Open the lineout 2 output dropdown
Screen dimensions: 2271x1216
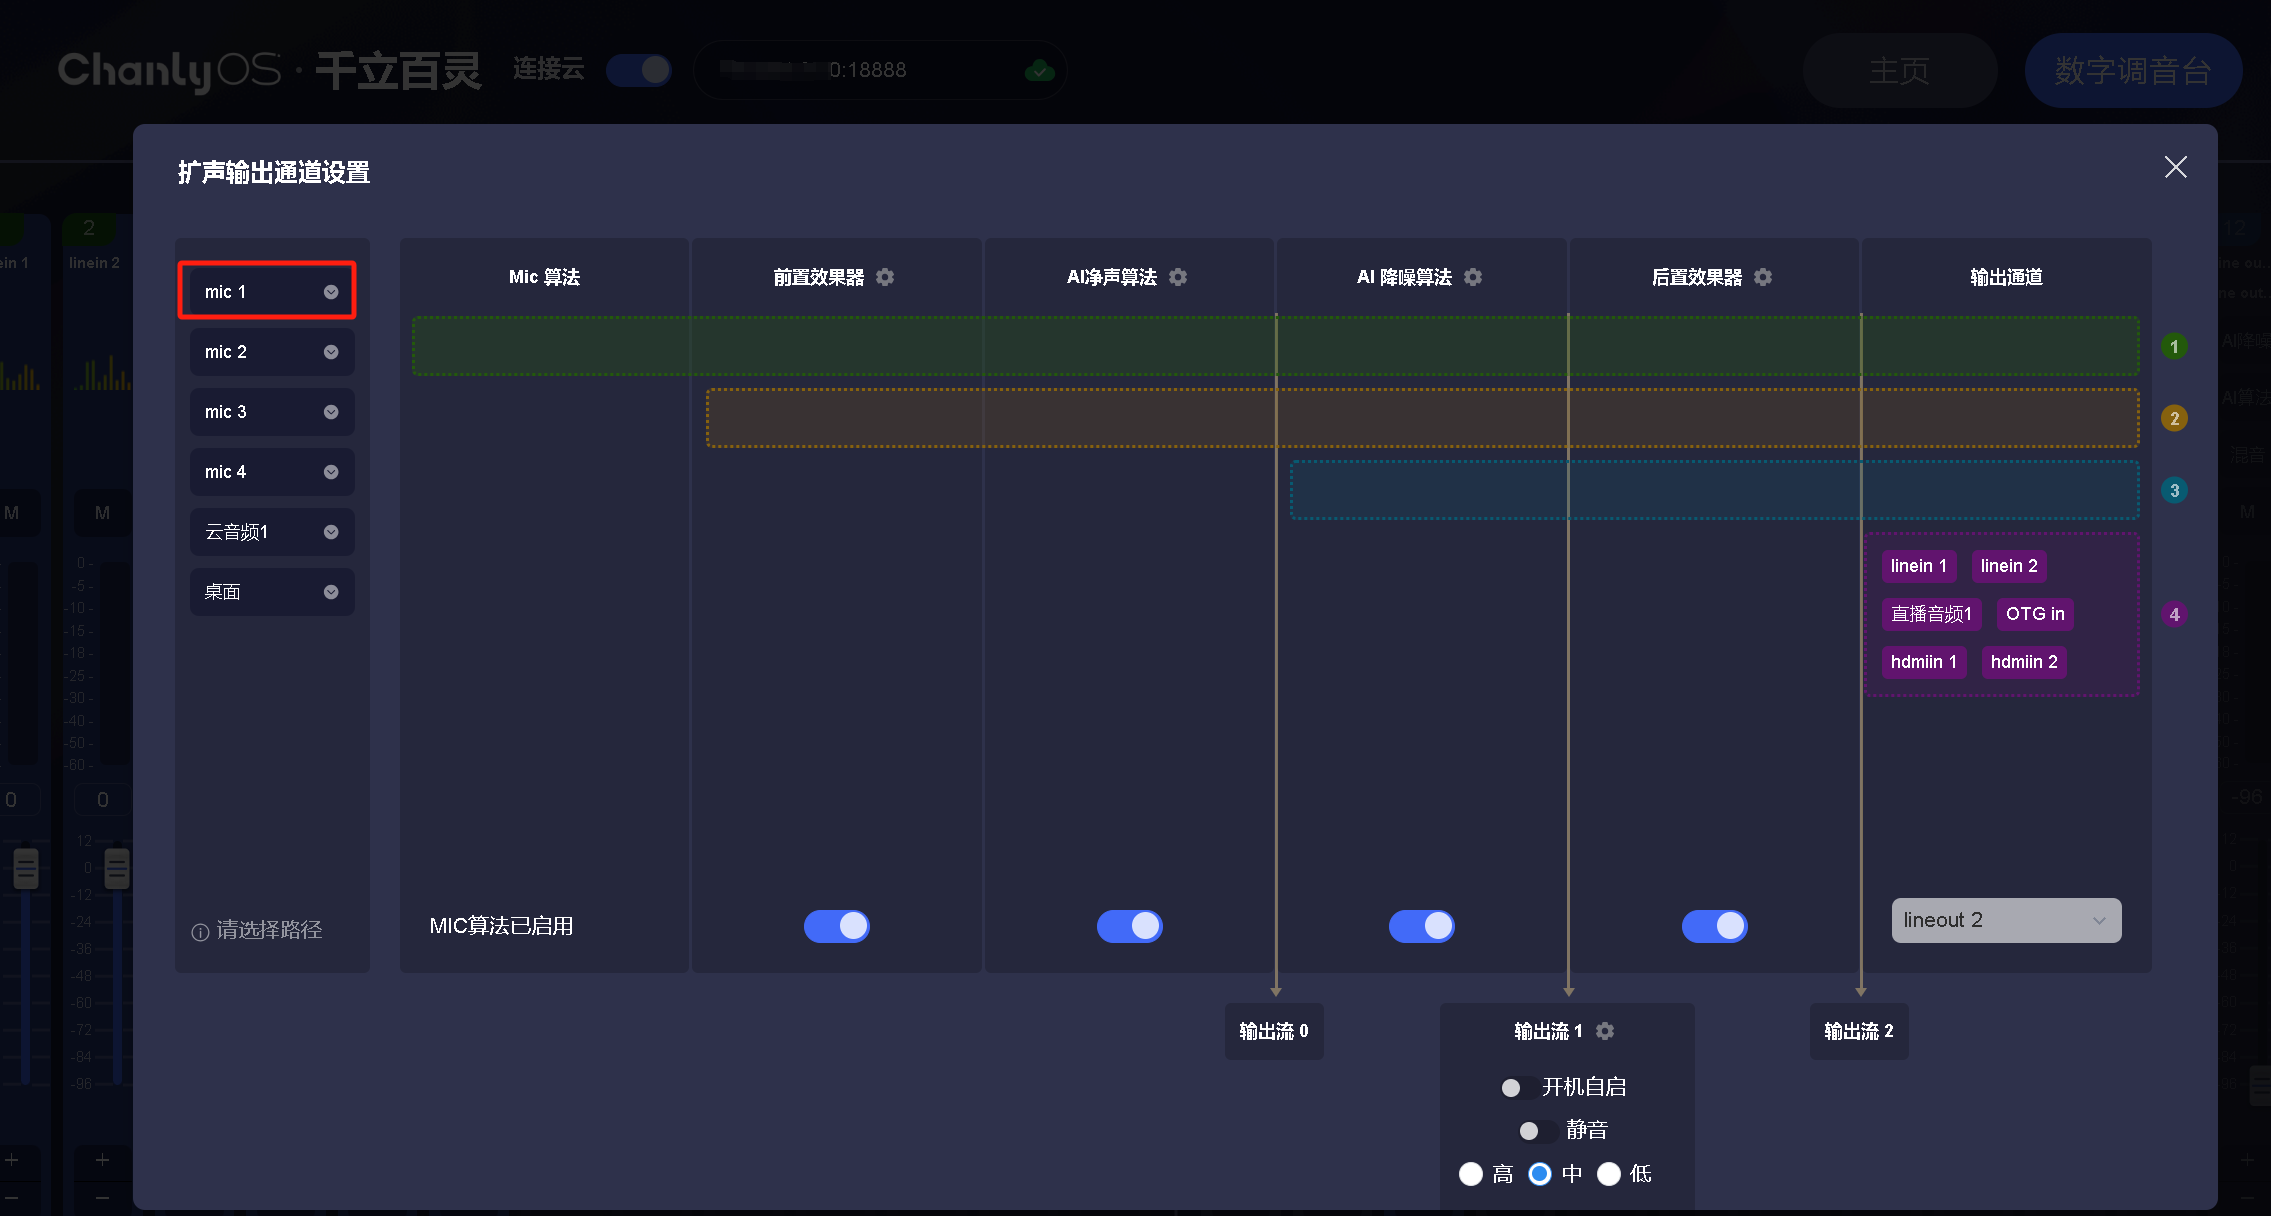tap(2005, 920)
